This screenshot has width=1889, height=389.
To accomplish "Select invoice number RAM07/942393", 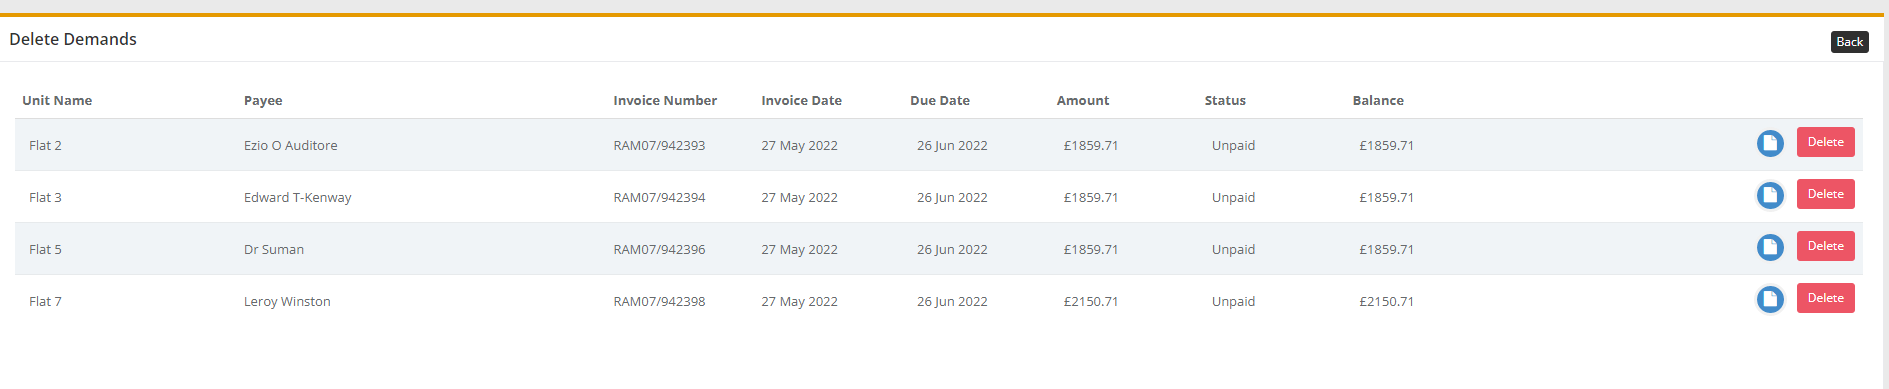I will click(659, 145).
